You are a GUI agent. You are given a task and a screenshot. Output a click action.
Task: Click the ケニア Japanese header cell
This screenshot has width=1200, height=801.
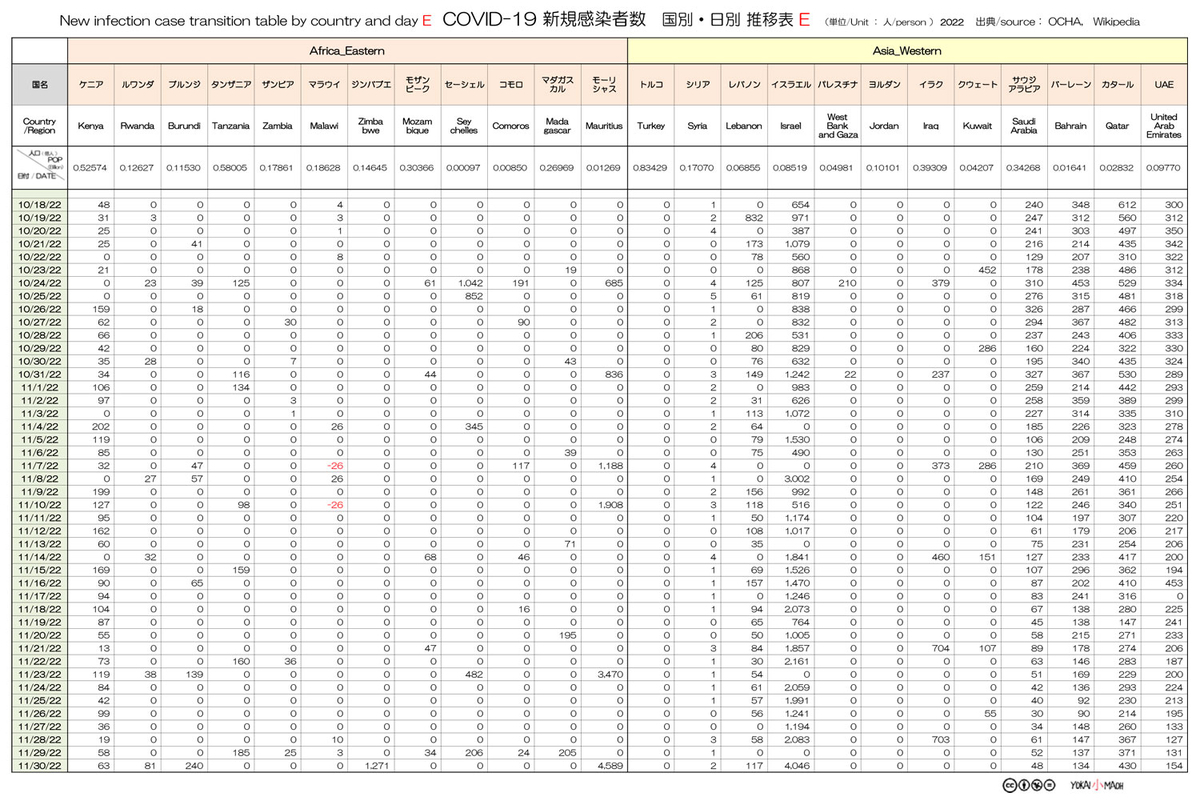(92, 85)
